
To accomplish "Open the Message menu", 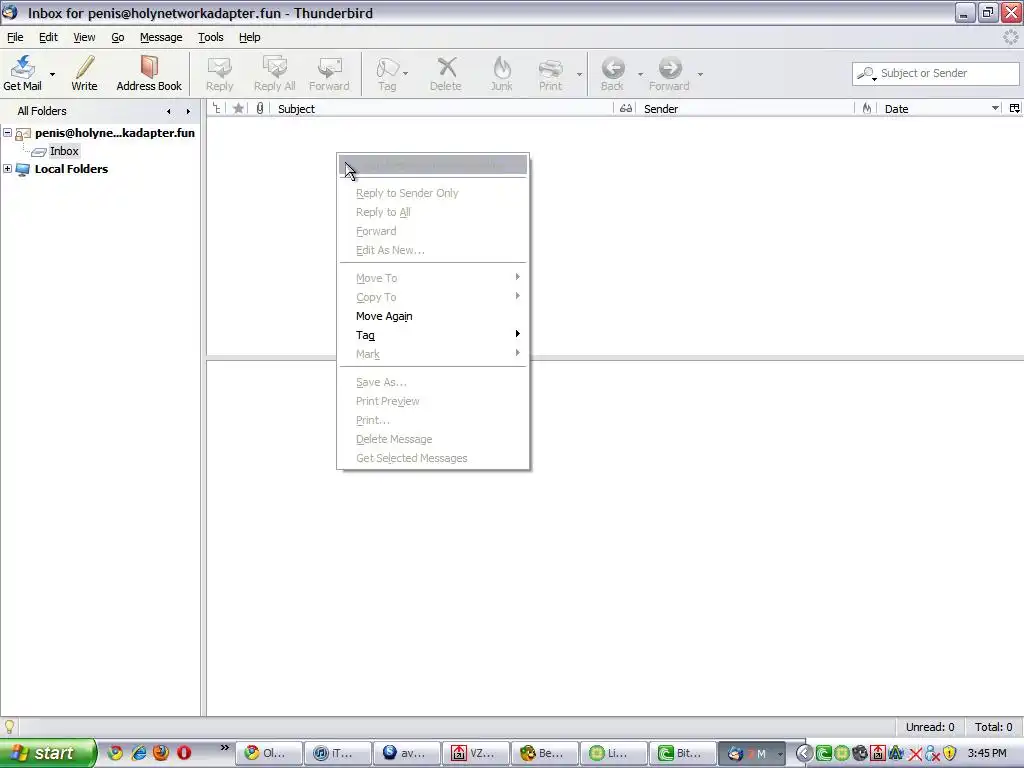I will tap(161, 37).
